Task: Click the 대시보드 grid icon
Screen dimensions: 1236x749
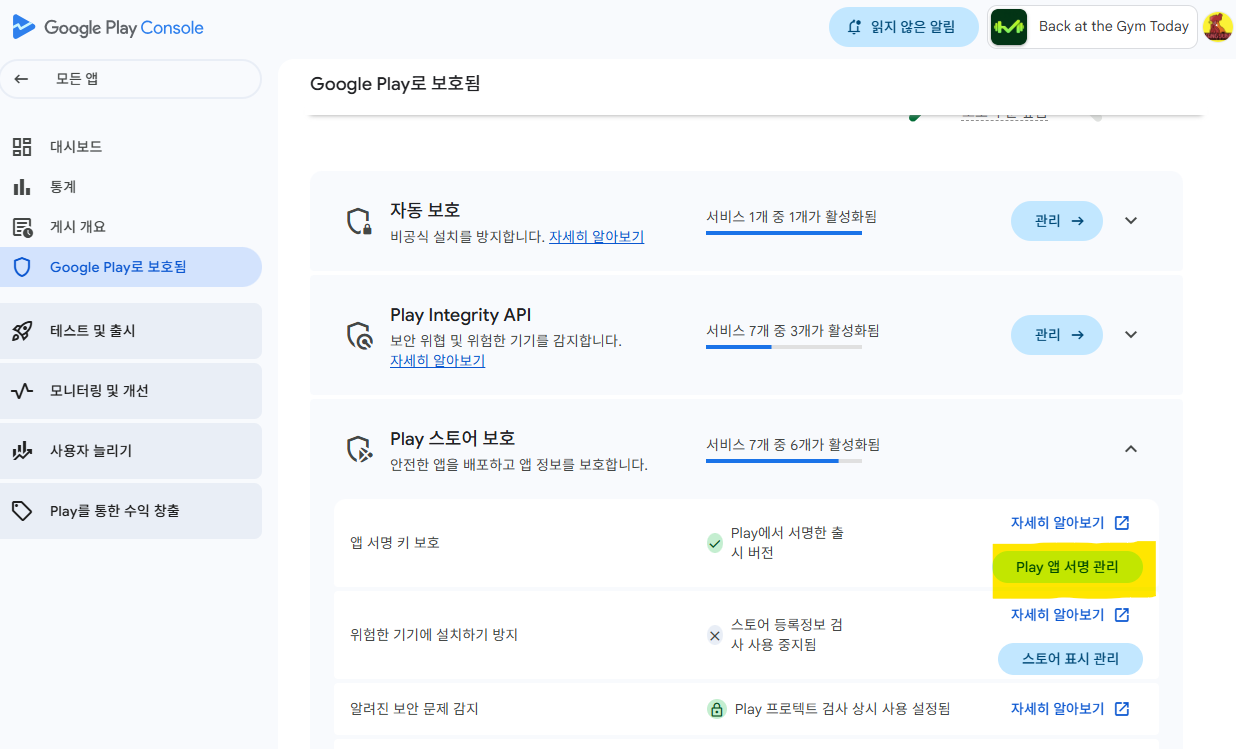Action: (22, 147)
